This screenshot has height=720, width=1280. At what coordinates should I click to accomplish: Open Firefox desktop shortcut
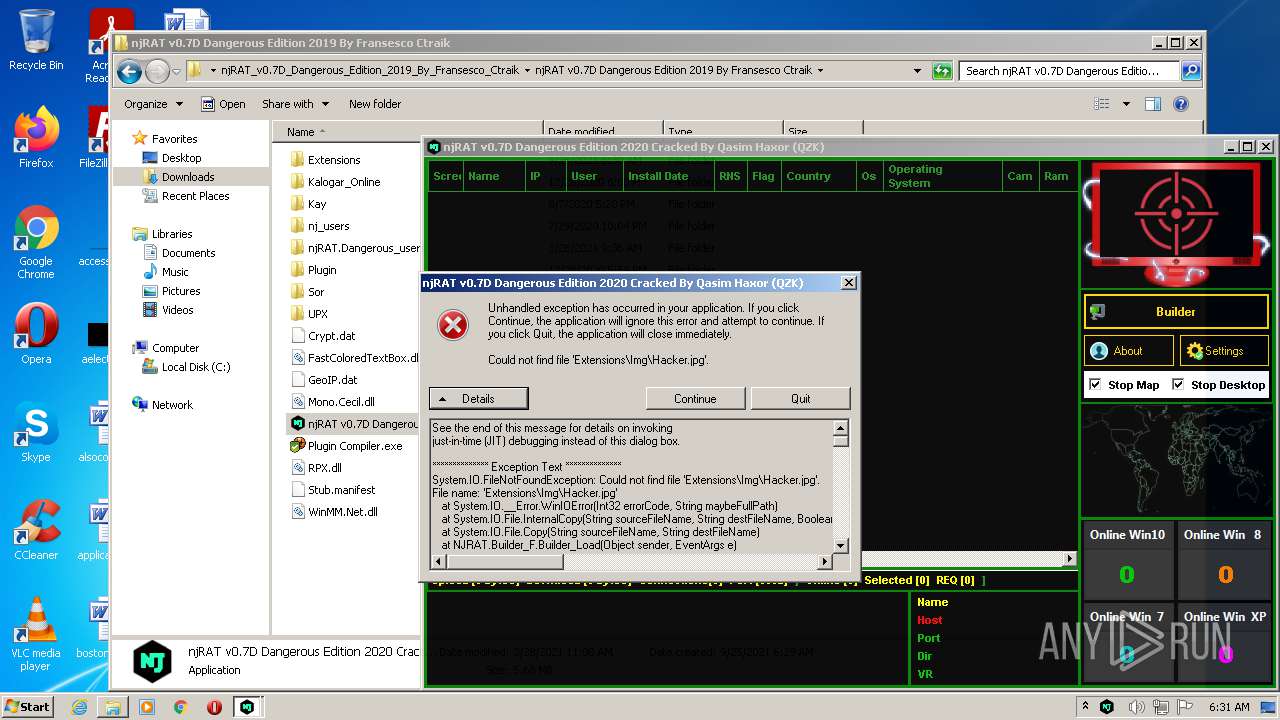point(36,138)
